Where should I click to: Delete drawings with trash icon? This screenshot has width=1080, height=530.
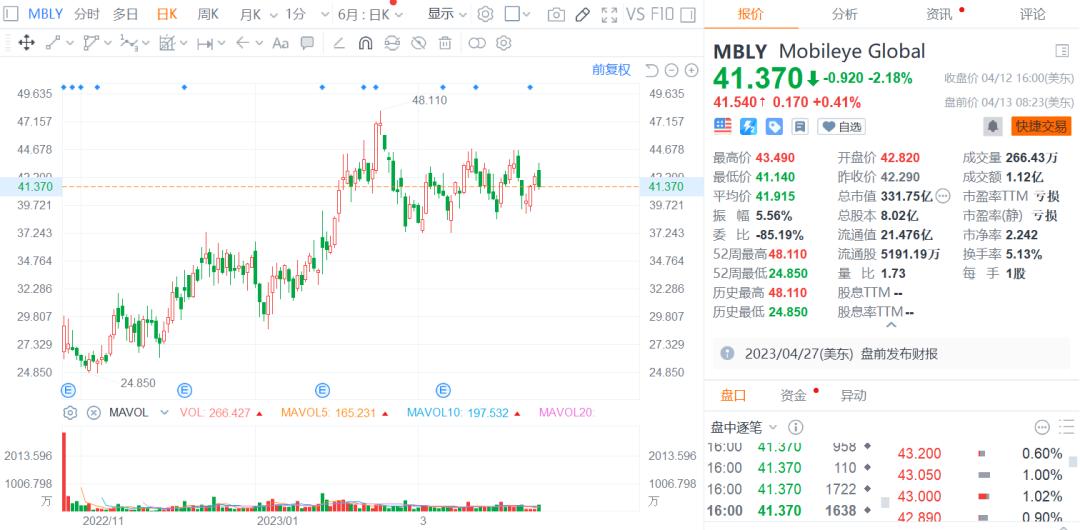[x=445, y=43]
